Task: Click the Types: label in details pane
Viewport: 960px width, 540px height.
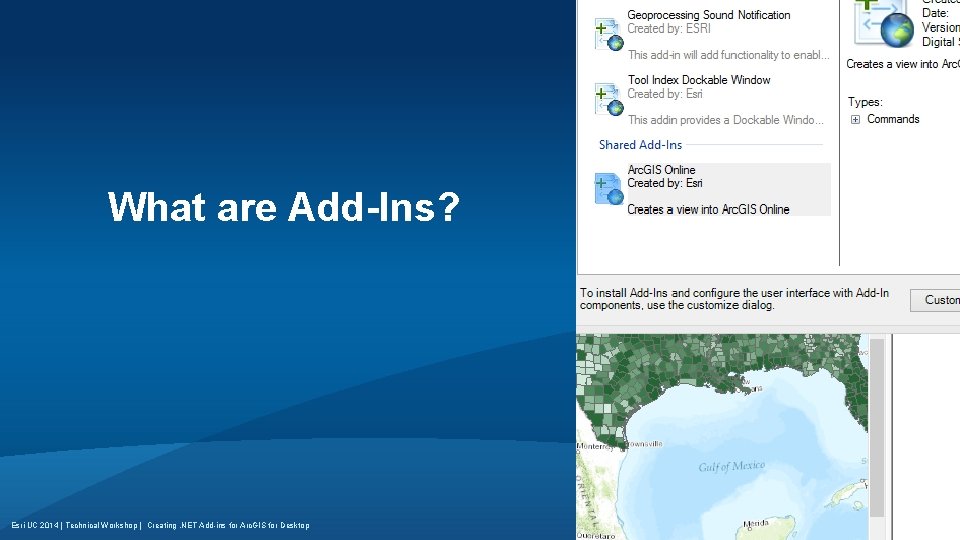Action: coord(865,102)
